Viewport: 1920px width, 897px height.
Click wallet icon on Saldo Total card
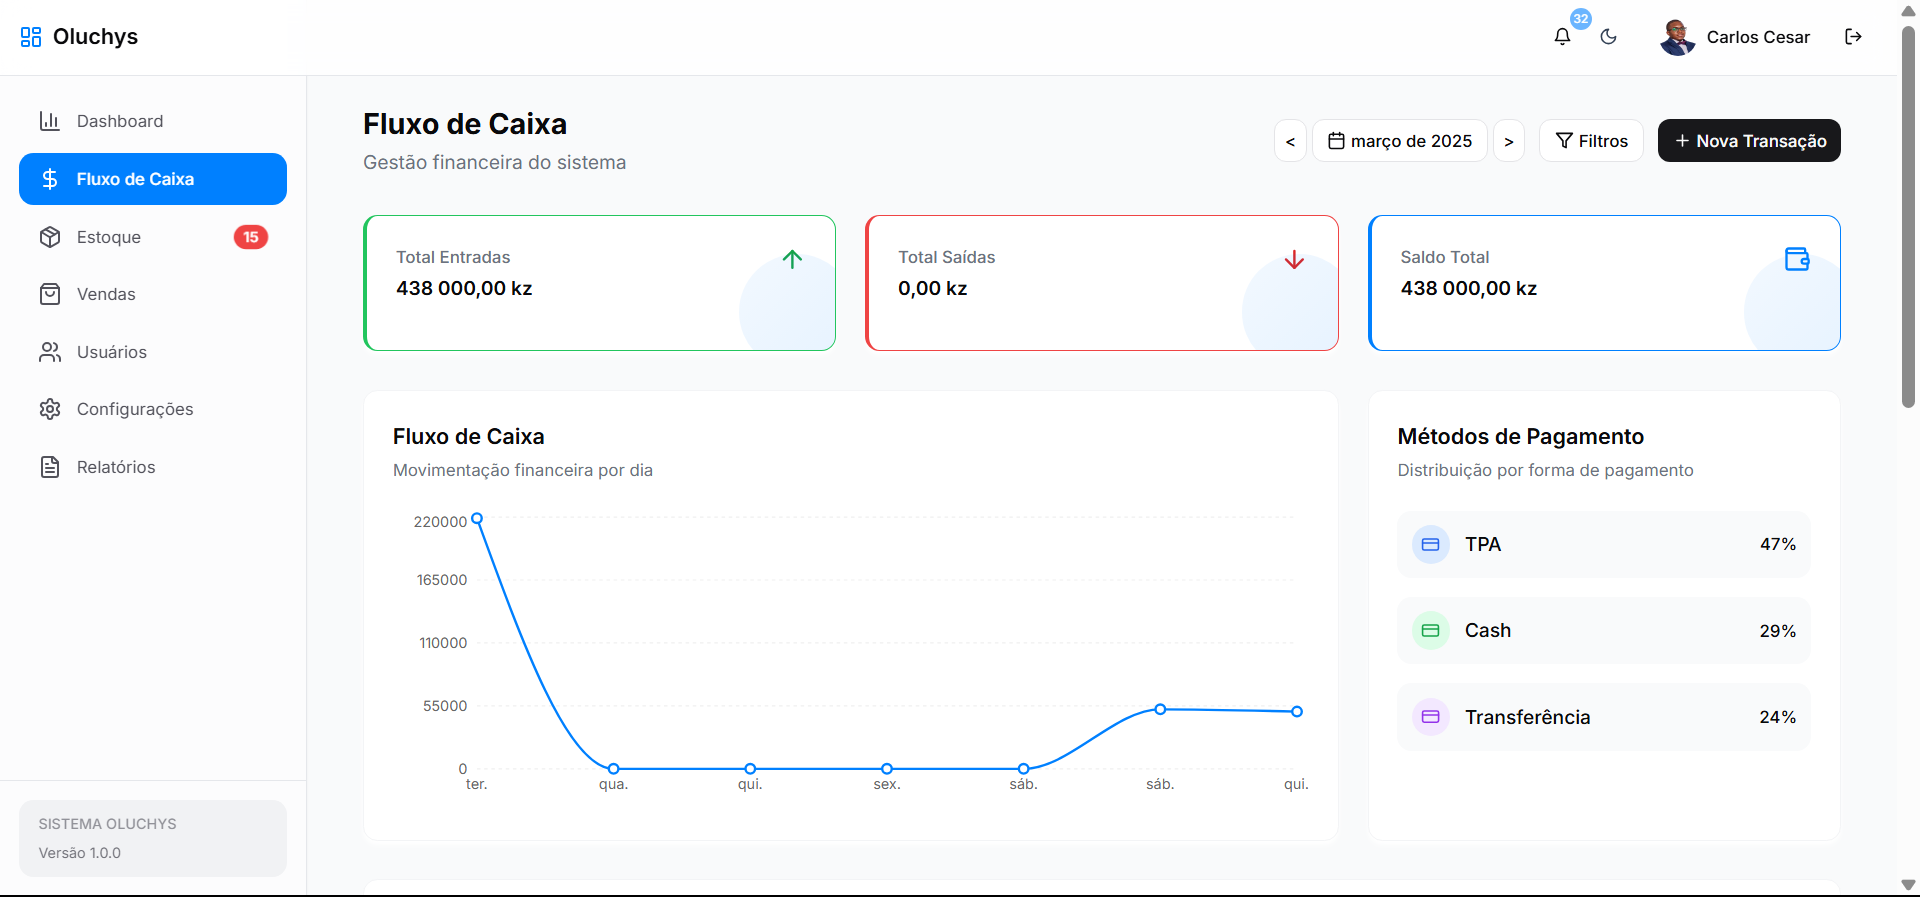point(1796,259)
